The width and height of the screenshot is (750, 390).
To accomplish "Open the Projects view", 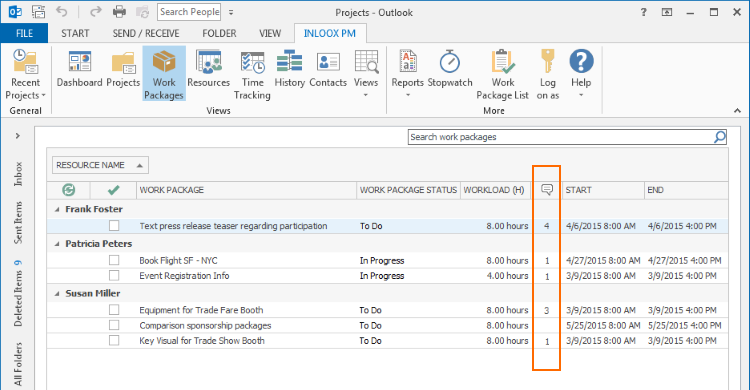I will [123, 69].
